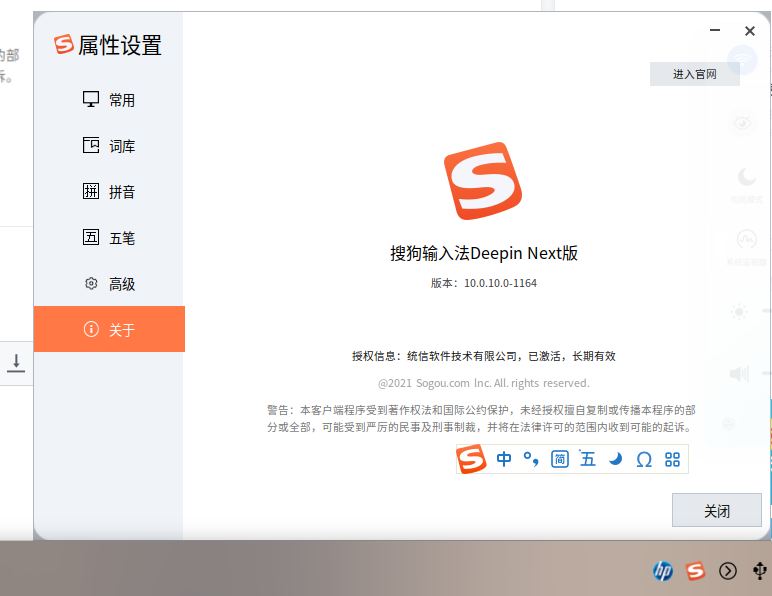Image resolution: width=772 pixels, height=596 pixels.
Task: Open the 词库 dictionary section
Action: [109, 146]
